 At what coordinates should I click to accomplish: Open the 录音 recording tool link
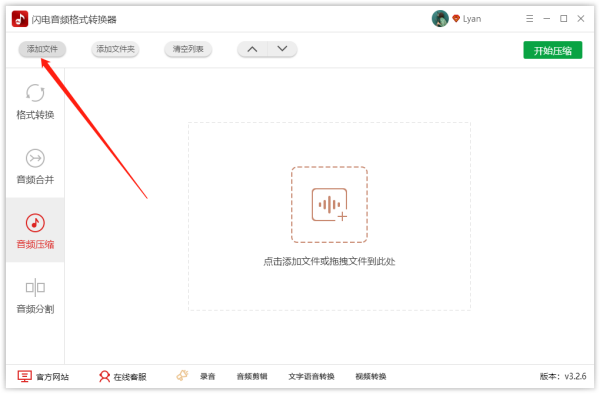click(207, 376)
